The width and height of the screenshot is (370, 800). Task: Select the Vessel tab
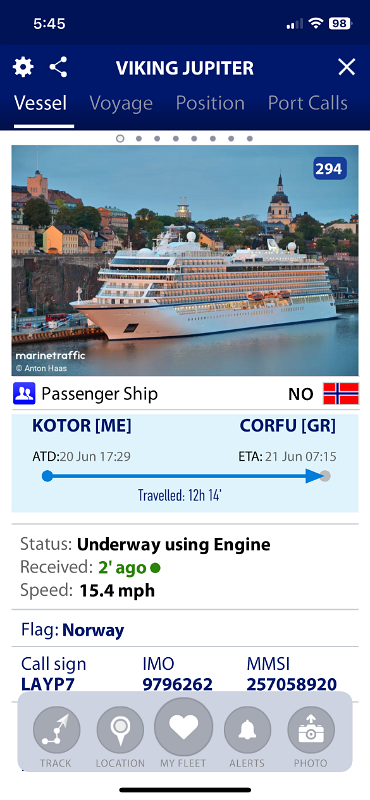[x=40, y=103]
